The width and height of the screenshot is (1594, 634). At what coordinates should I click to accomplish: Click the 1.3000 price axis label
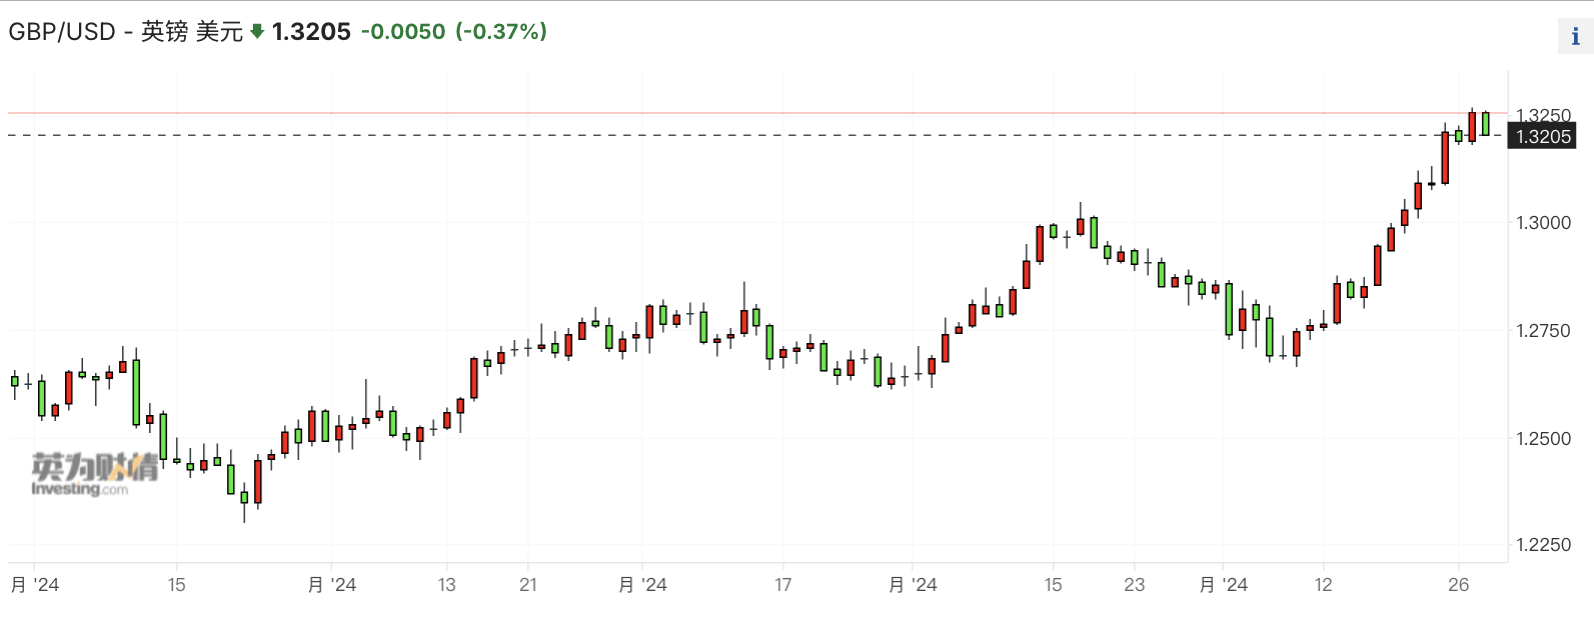click(x=1543, y=223)
